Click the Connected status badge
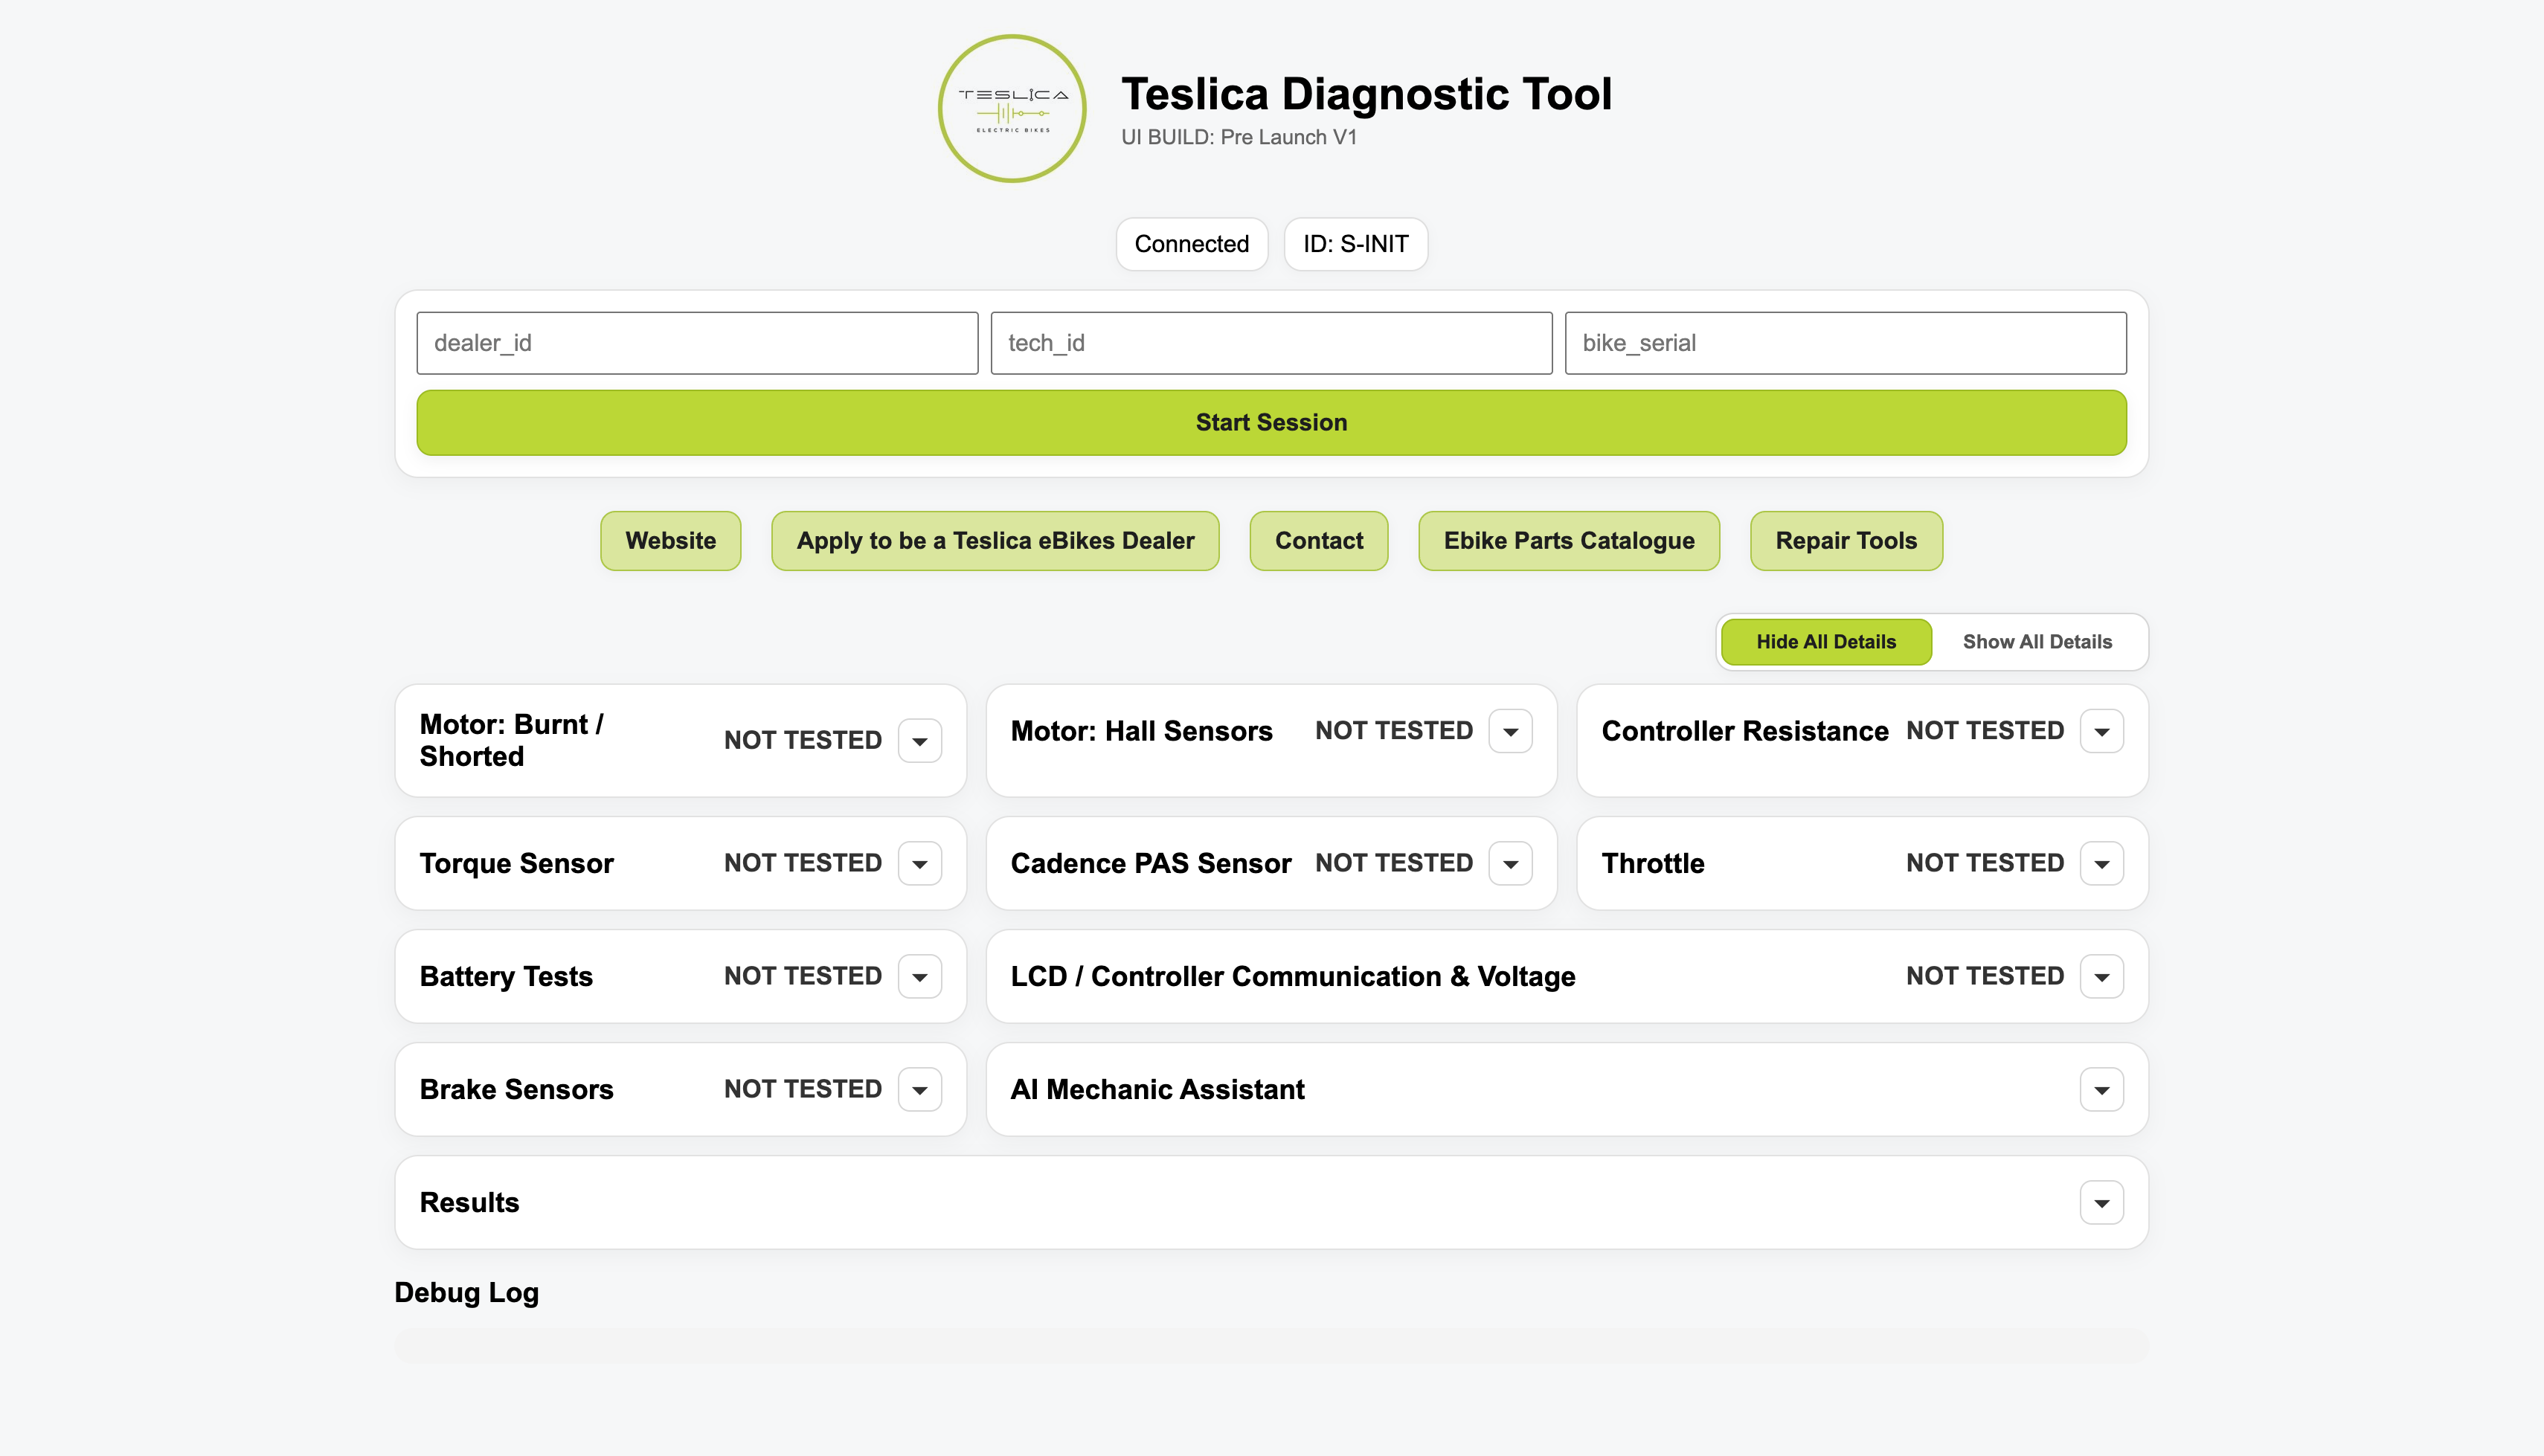This screenshot has height=1456, width=2544. pyautogui.click(x=1191, y=244)
